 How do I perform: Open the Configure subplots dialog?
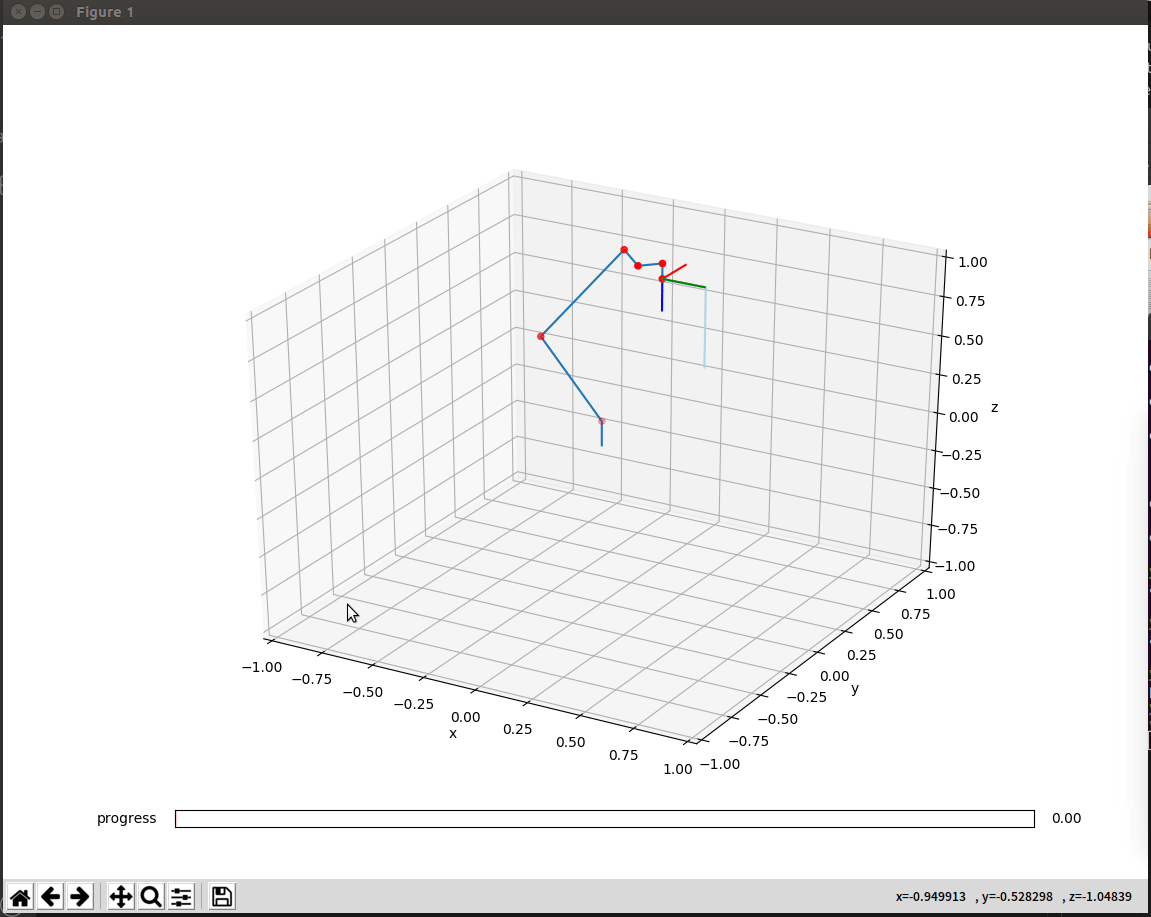tap(181, 896)
